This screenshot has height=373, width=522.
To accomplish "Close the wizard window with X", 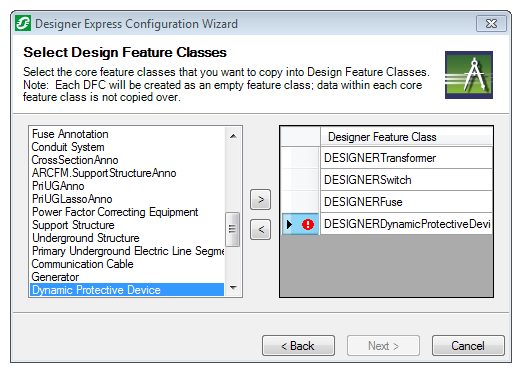I will (x=491, y=24).
